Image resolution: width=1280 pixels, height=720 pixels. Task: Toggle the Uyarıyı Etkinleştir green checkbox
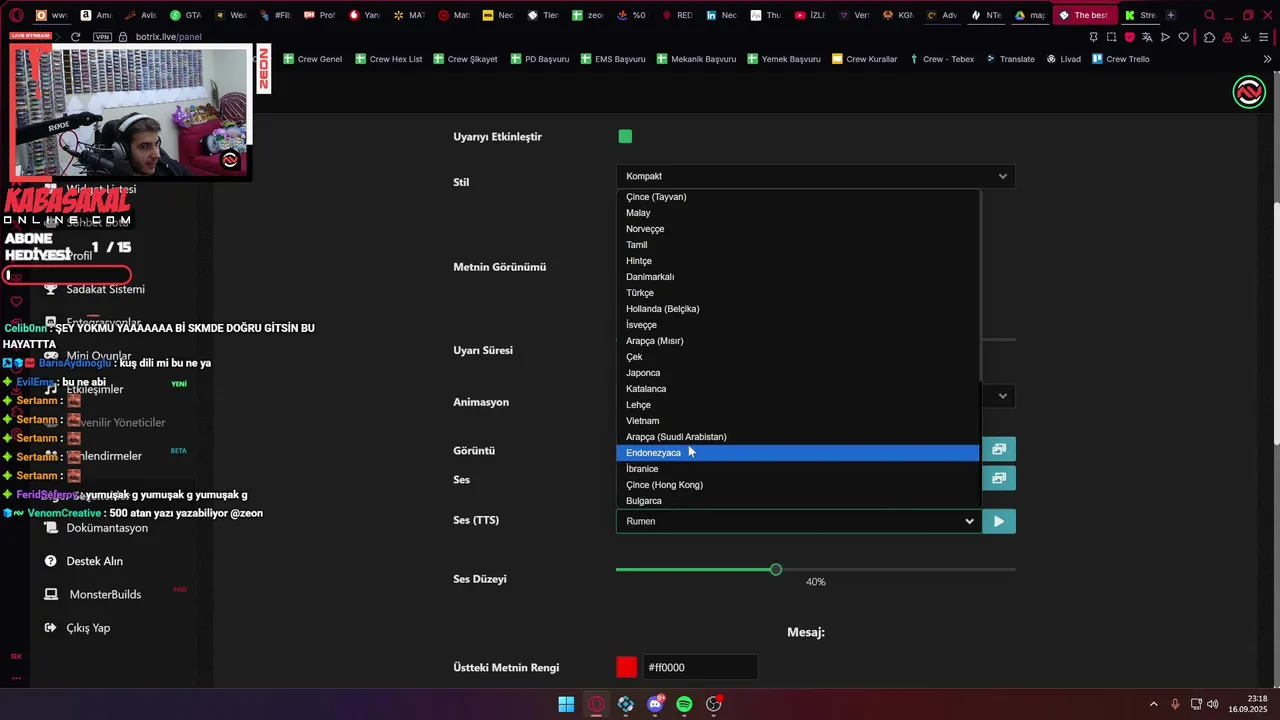pos(625,136)
